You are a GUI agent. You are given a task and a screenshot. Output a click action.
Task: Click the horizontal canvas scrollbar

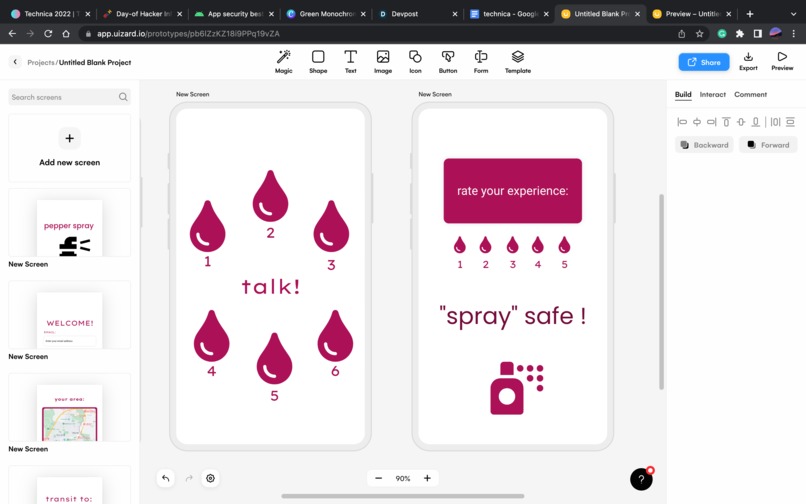coord(402,496)
